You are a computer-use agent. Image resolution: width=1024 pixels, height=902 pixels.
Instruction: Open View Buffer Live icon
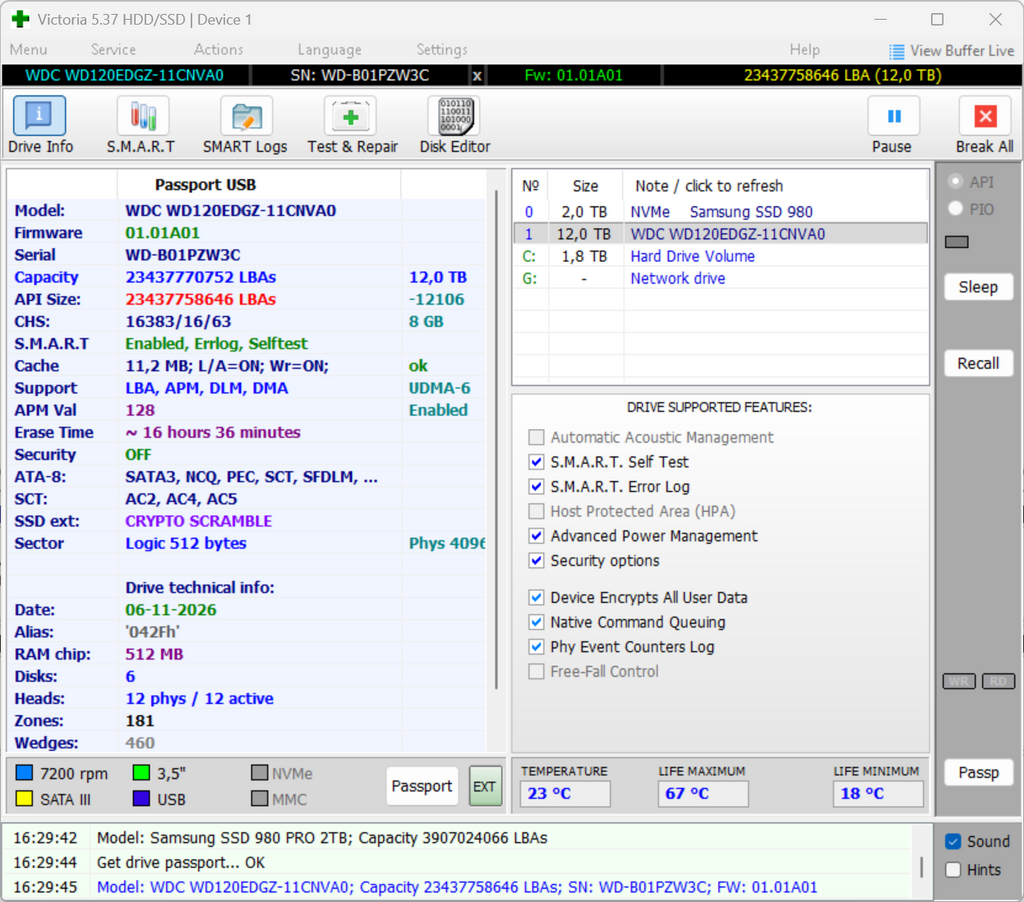tap(897, 51)
